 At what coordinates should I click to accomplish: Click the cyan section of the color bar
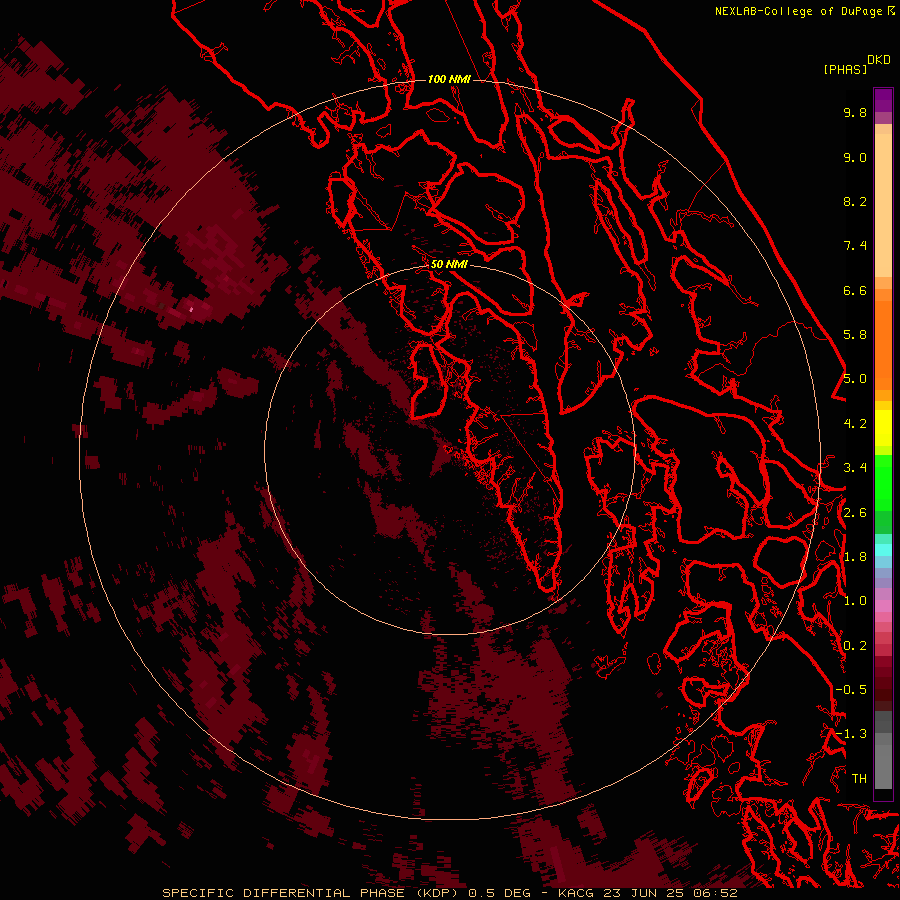883,550
